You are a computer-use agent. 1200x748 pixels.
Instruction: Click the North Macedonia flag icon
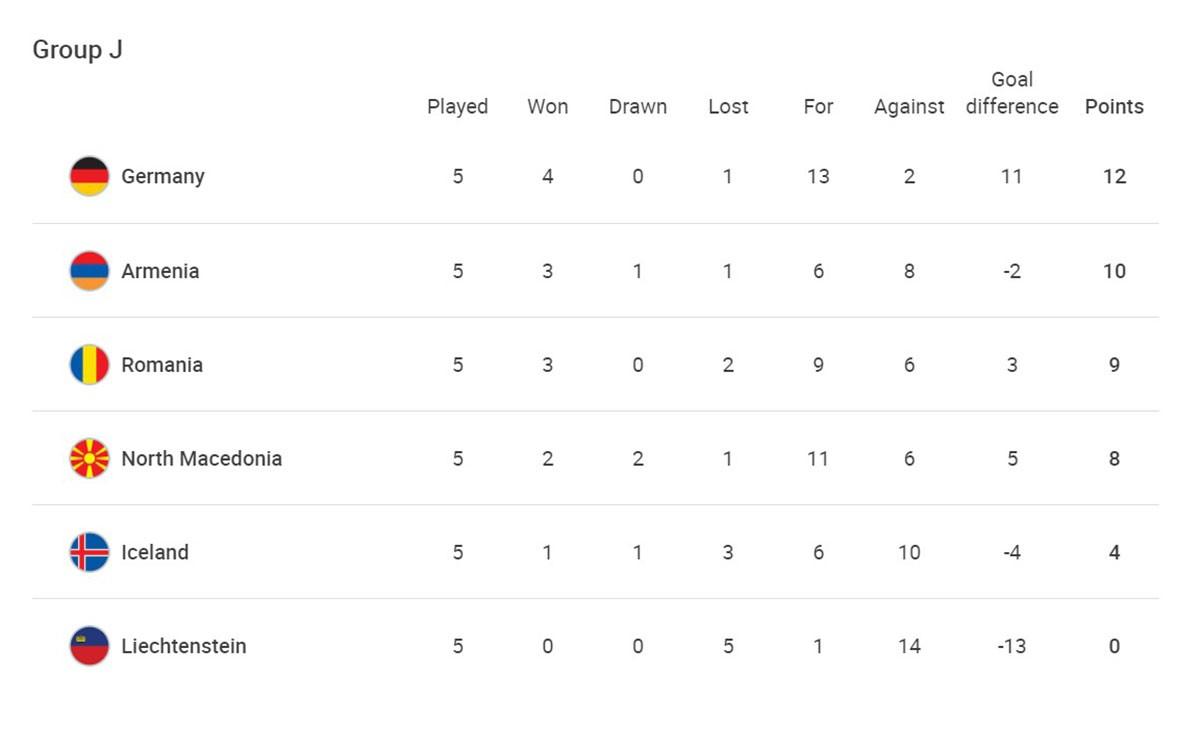click(89, 459)
